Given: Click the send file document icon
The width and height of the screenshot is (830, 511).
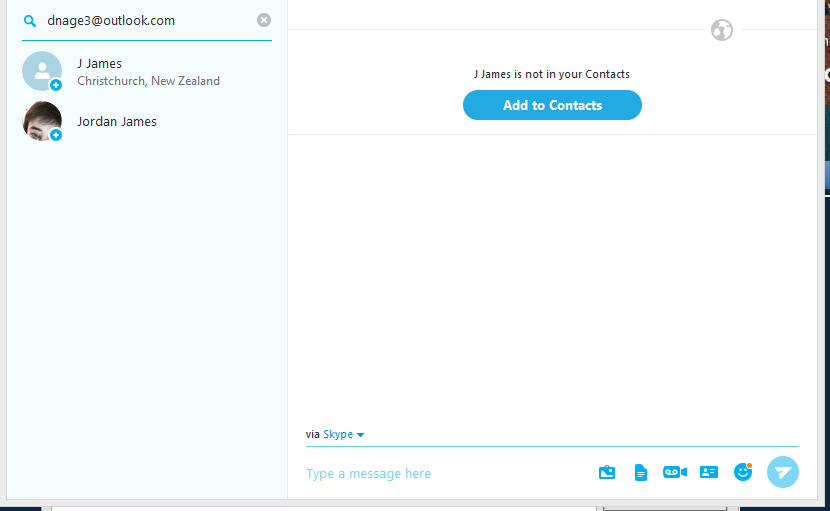Looking at the screenshot, I should coord(641,472).
